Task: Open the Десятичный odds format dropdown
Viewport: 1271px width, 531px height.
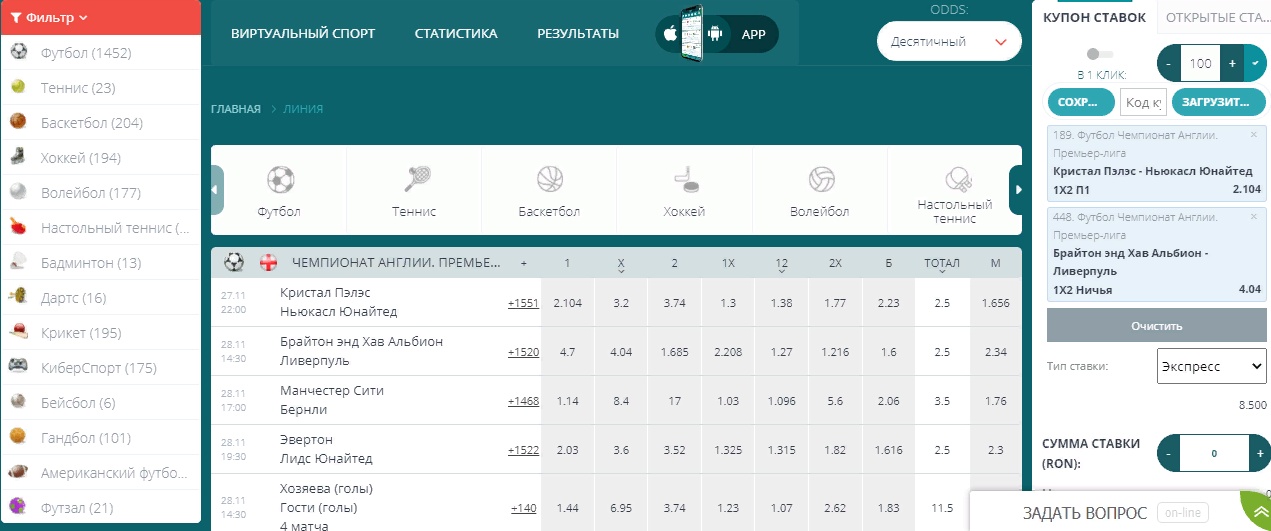Action: [x=949, y=42]
